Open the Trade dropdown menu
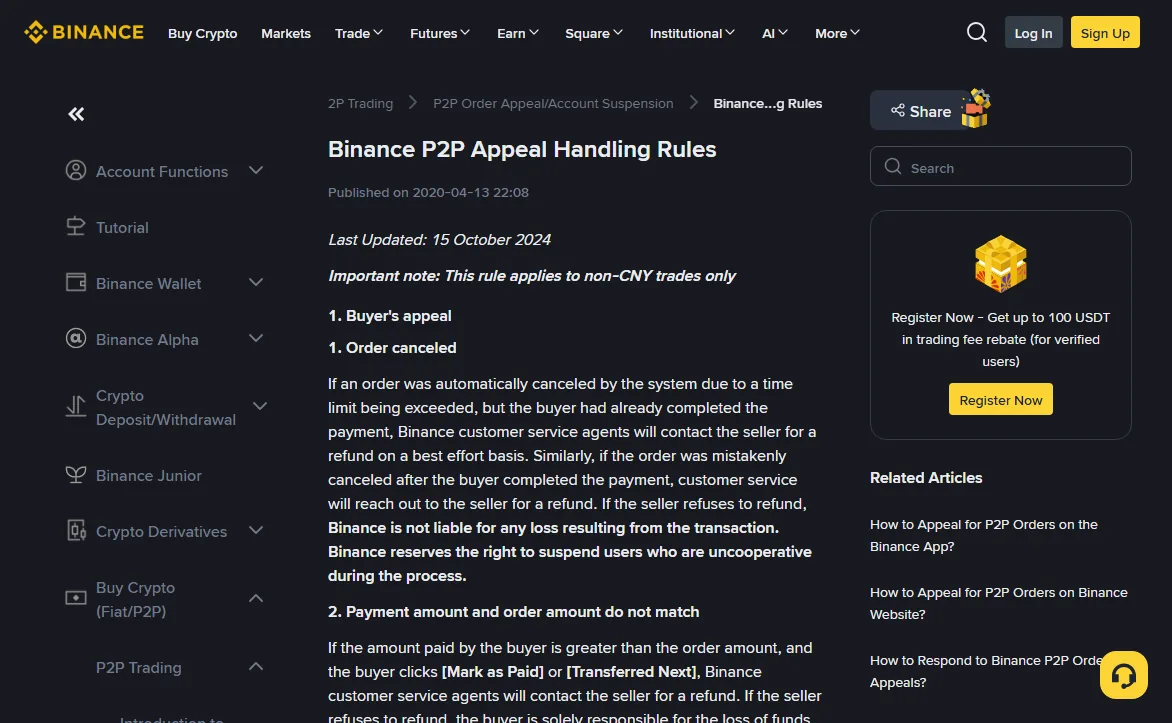Image resolution: width=1172 pixels, height=723 pixels. pyautogui.click(x=359, y=33)
